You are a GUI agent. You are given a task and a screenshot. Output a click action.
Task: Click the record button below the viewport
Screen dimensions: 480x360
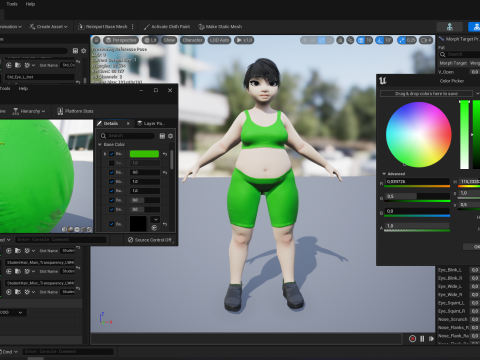click(x=412, y=339)
